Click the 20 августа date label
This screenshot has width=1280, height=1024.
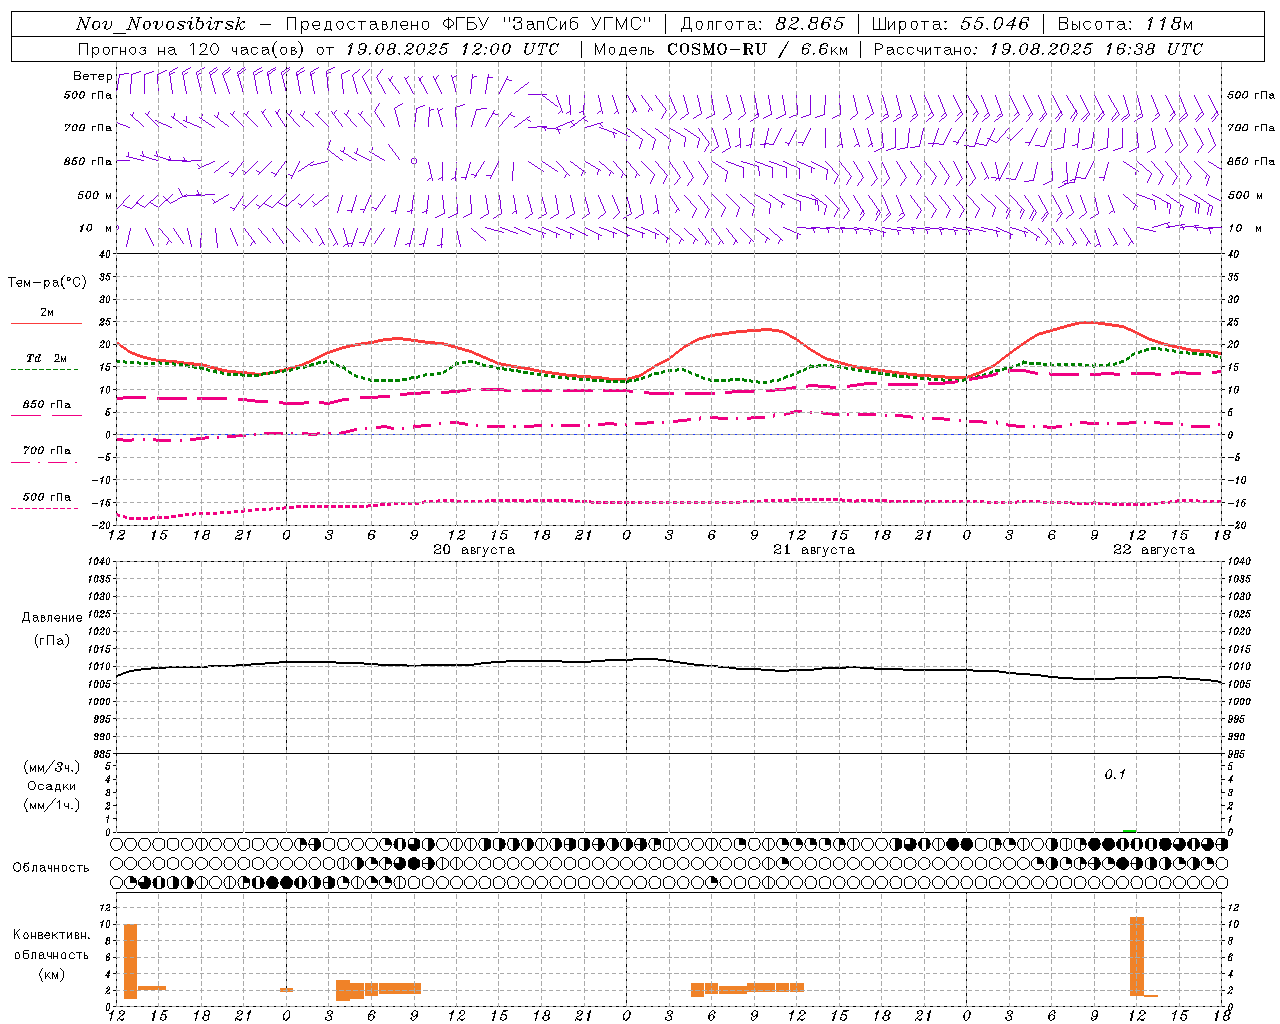coord(474,550)
